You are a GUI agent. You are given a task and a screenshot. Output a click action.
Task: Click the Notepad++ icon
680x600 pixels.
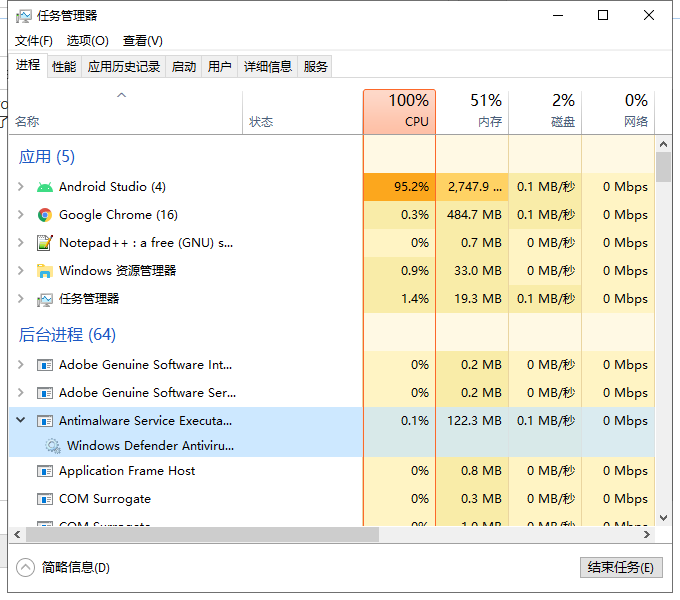pyautogui.click(x=45, y=243)
